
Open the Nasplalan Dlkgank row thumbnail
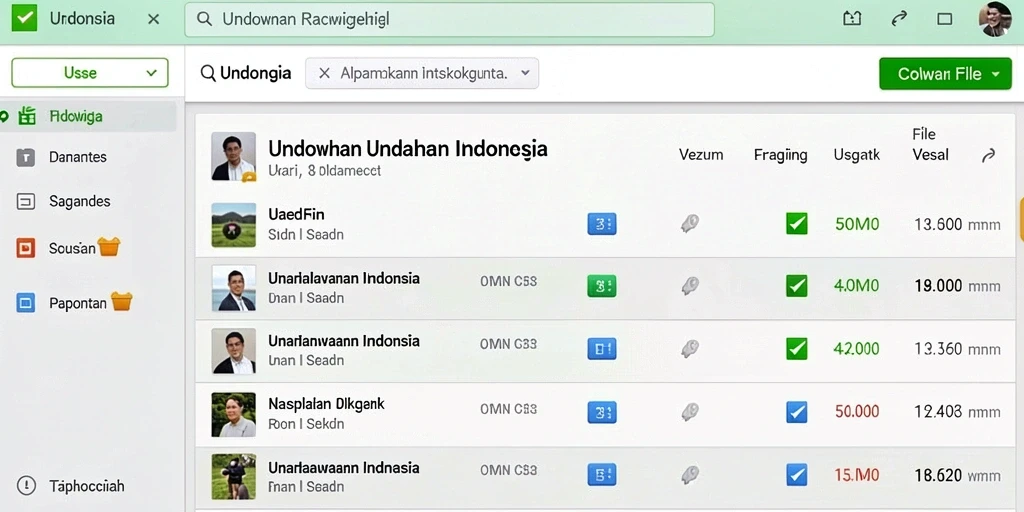pyautogui.click(x=234, y=415)
